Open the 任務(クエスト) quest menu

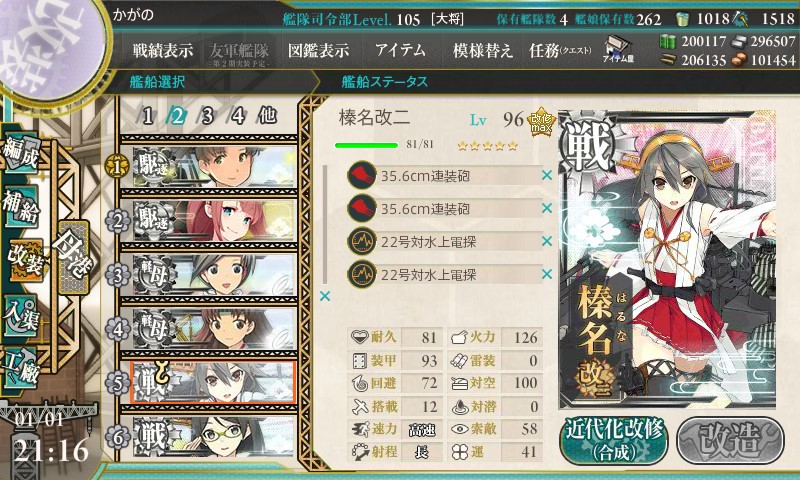click(560, 50)
